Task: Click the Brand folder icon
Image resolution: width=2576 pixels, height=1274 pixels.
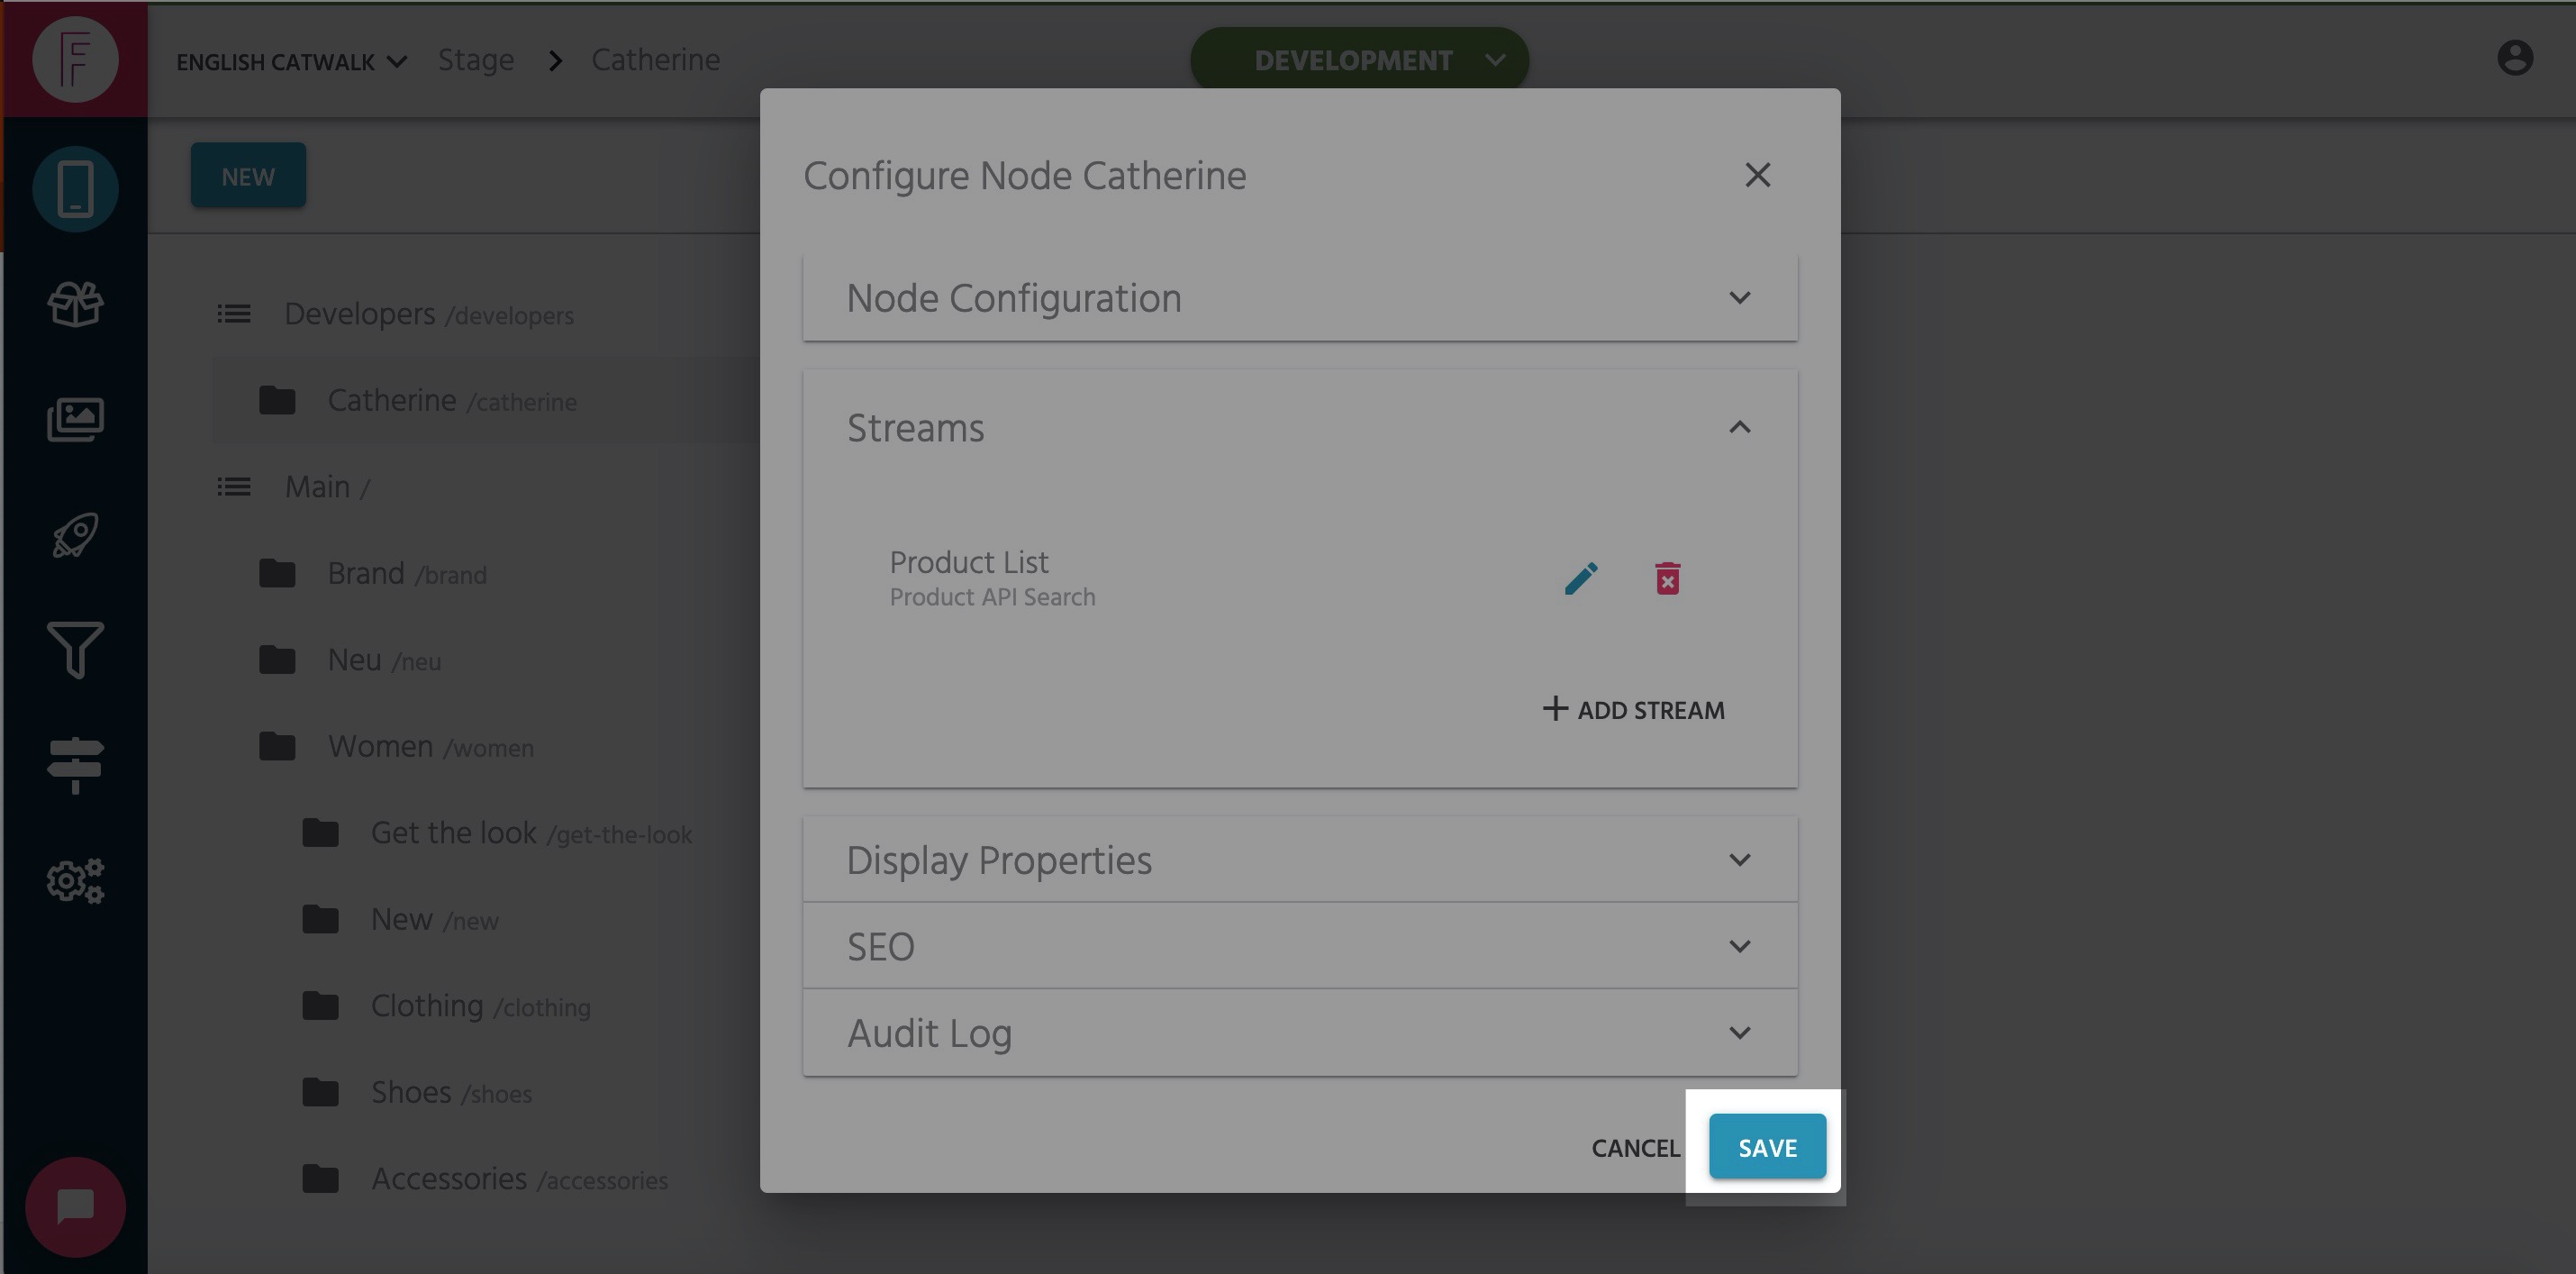Action: tap(277, 573)
